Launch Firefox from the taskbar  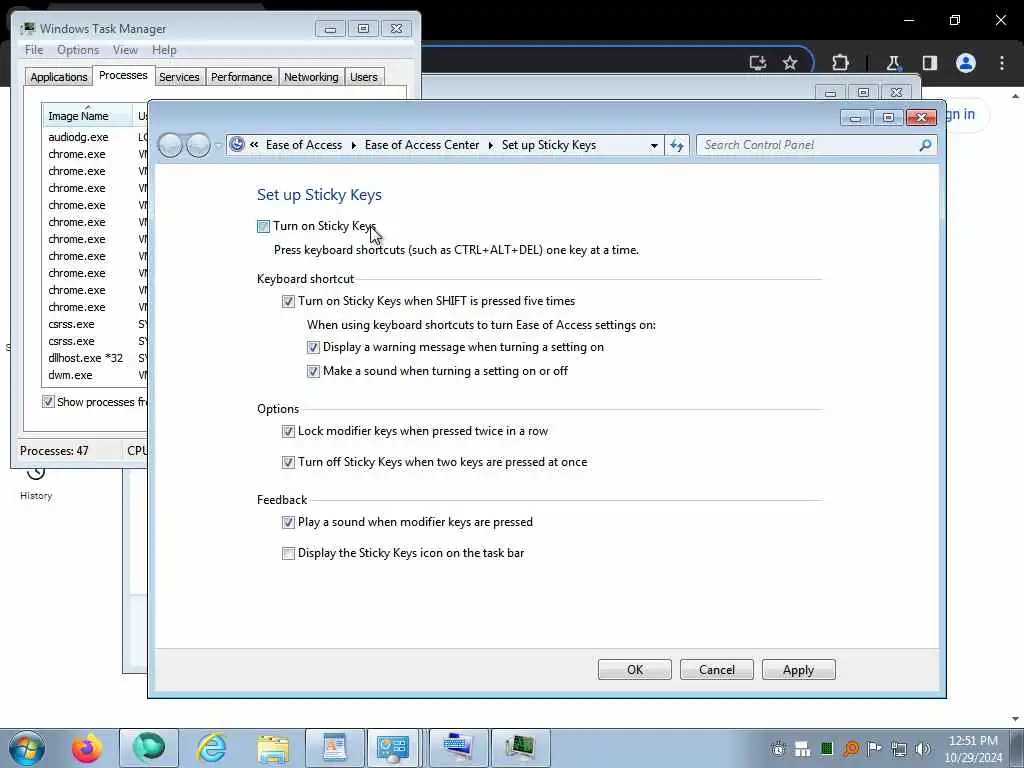(87, 748)
